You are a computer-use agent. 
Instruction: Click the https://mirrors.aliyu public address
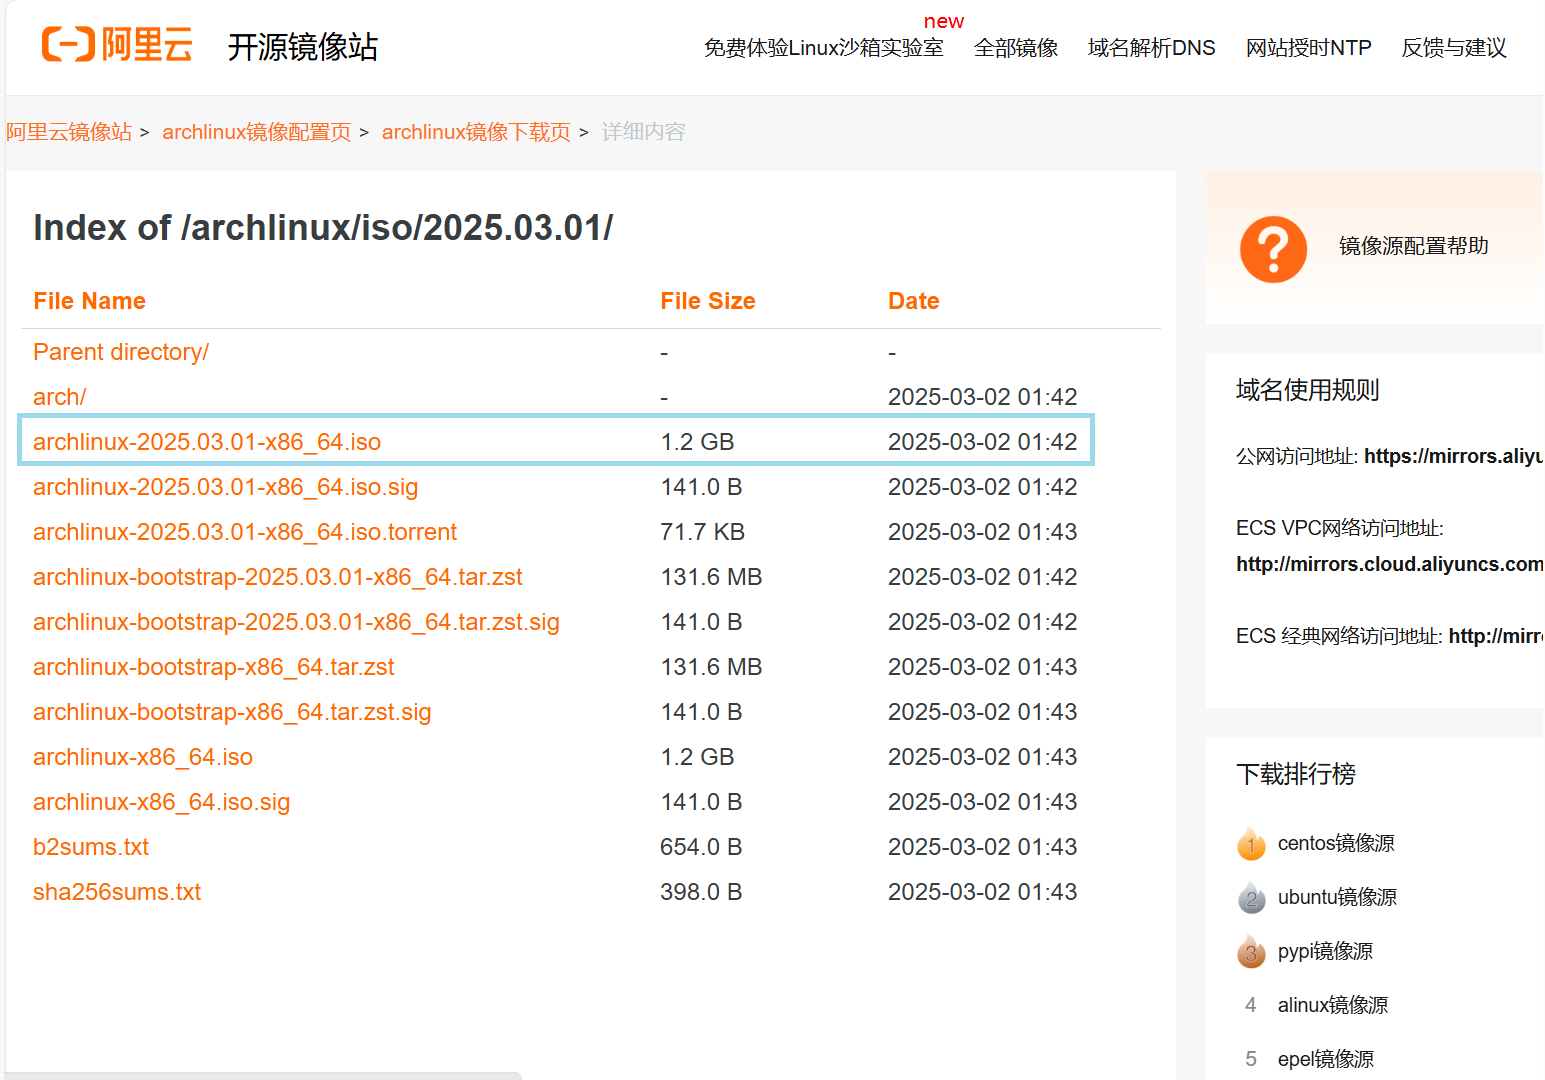1453,456
